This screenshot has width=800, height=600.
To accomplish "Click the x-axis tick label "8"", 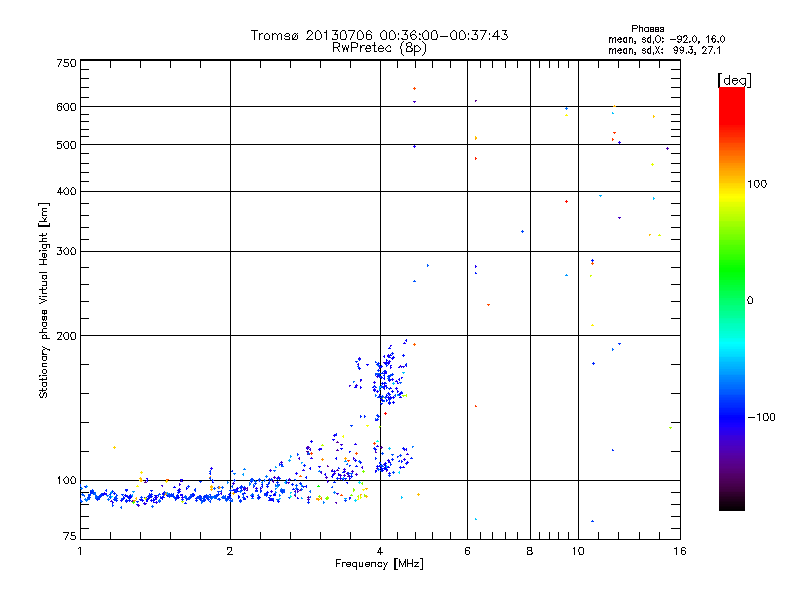I will click(530, 551).
